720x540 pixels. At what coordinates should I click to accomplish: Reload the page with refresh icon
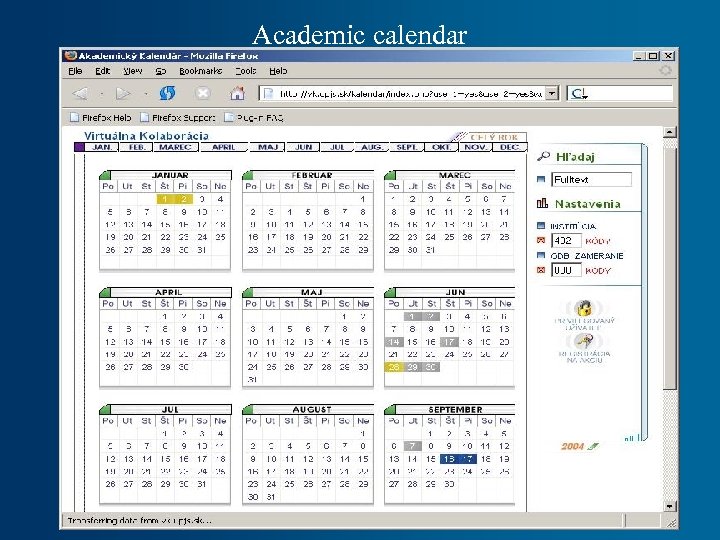click(168, 93)
